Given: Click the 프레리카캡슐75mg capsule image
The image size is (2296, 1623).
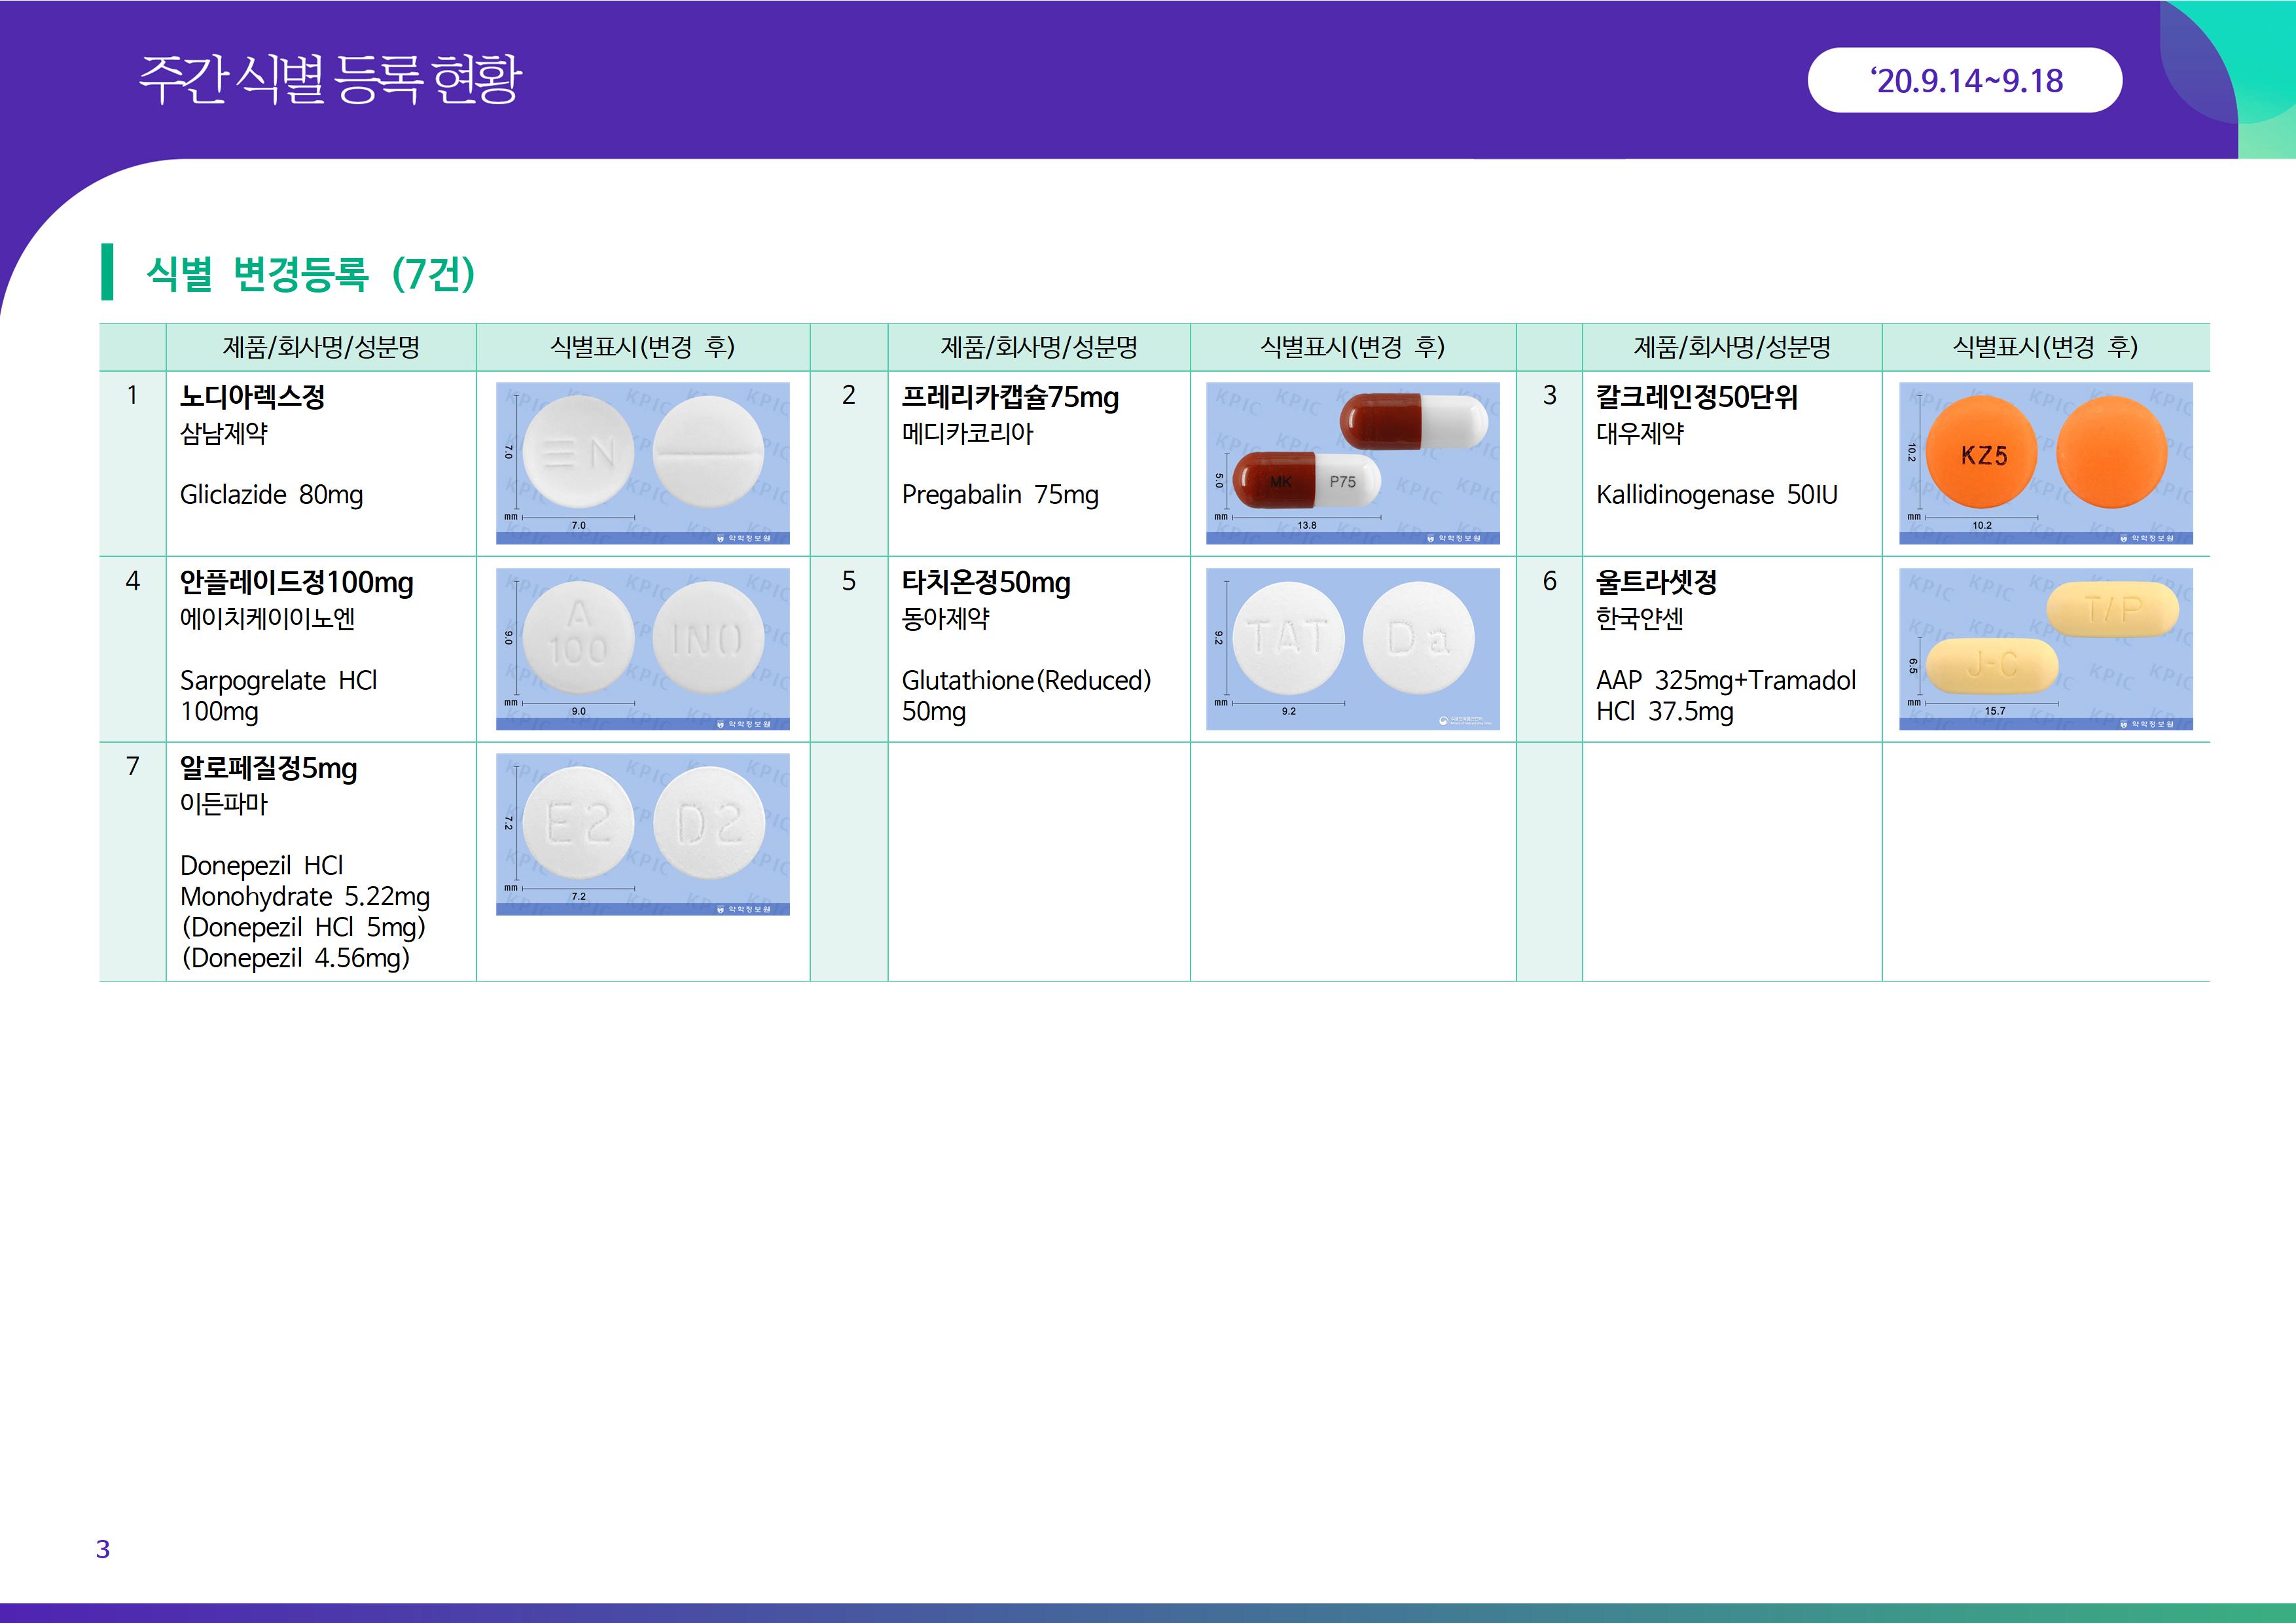Looking at the screenshot, I should tap(1352, 463).
